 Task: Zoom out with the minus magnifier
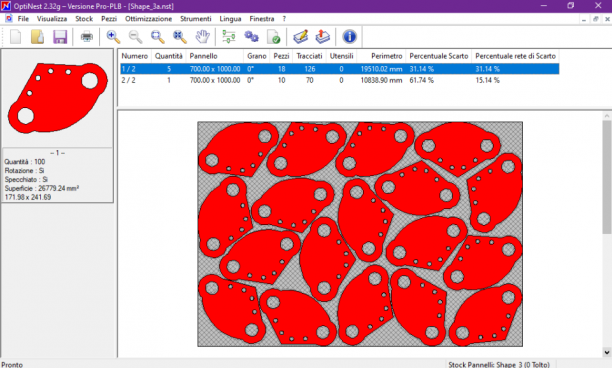pos(135,37)
